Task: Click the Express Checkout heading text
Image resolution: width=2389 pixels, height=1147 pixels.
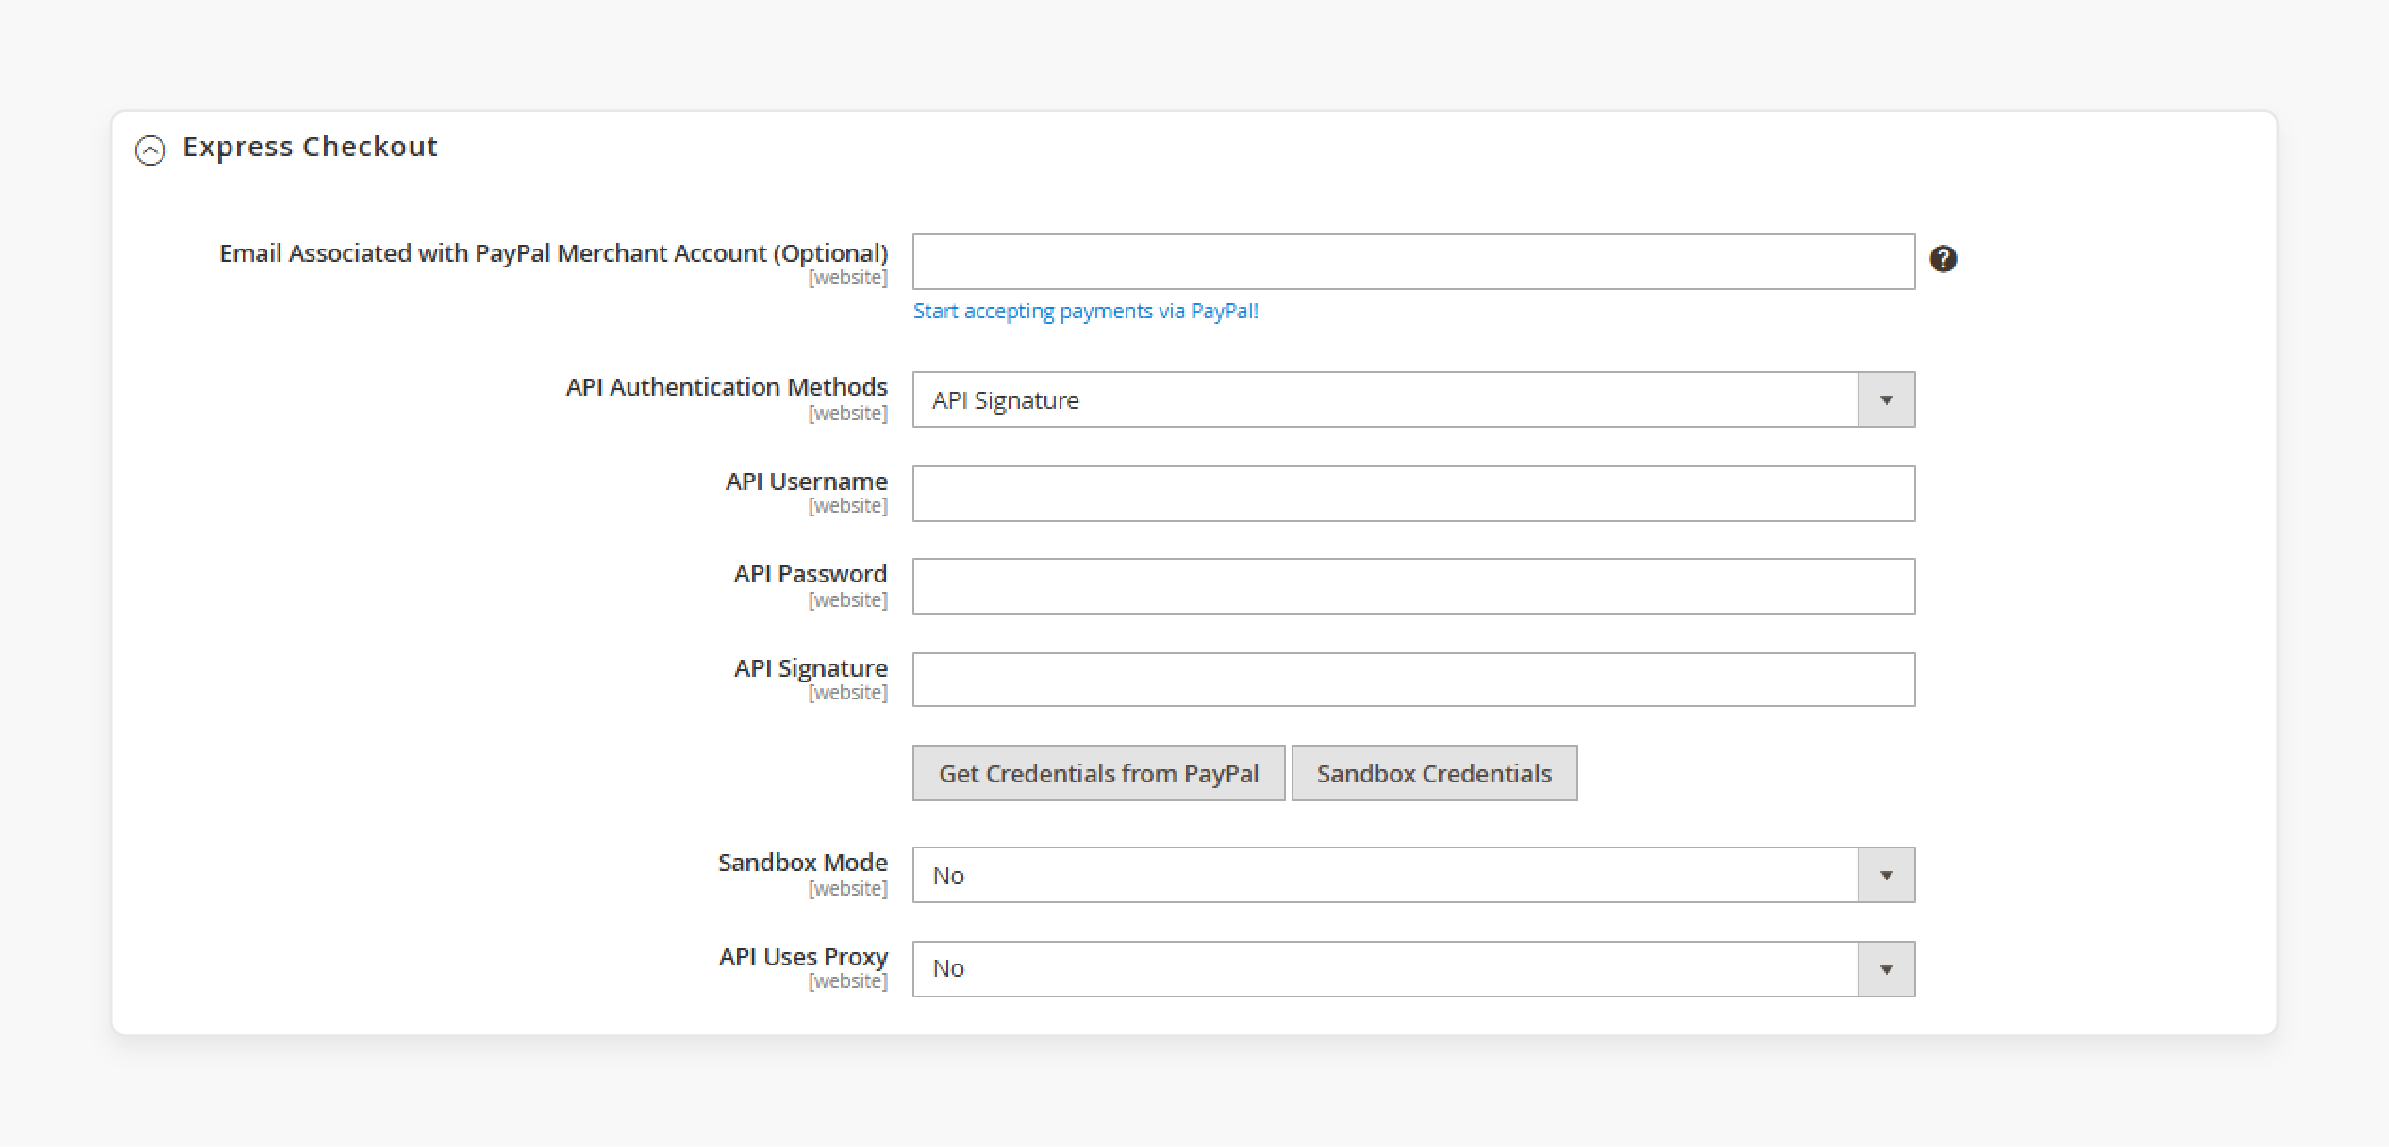Action: 310,147
